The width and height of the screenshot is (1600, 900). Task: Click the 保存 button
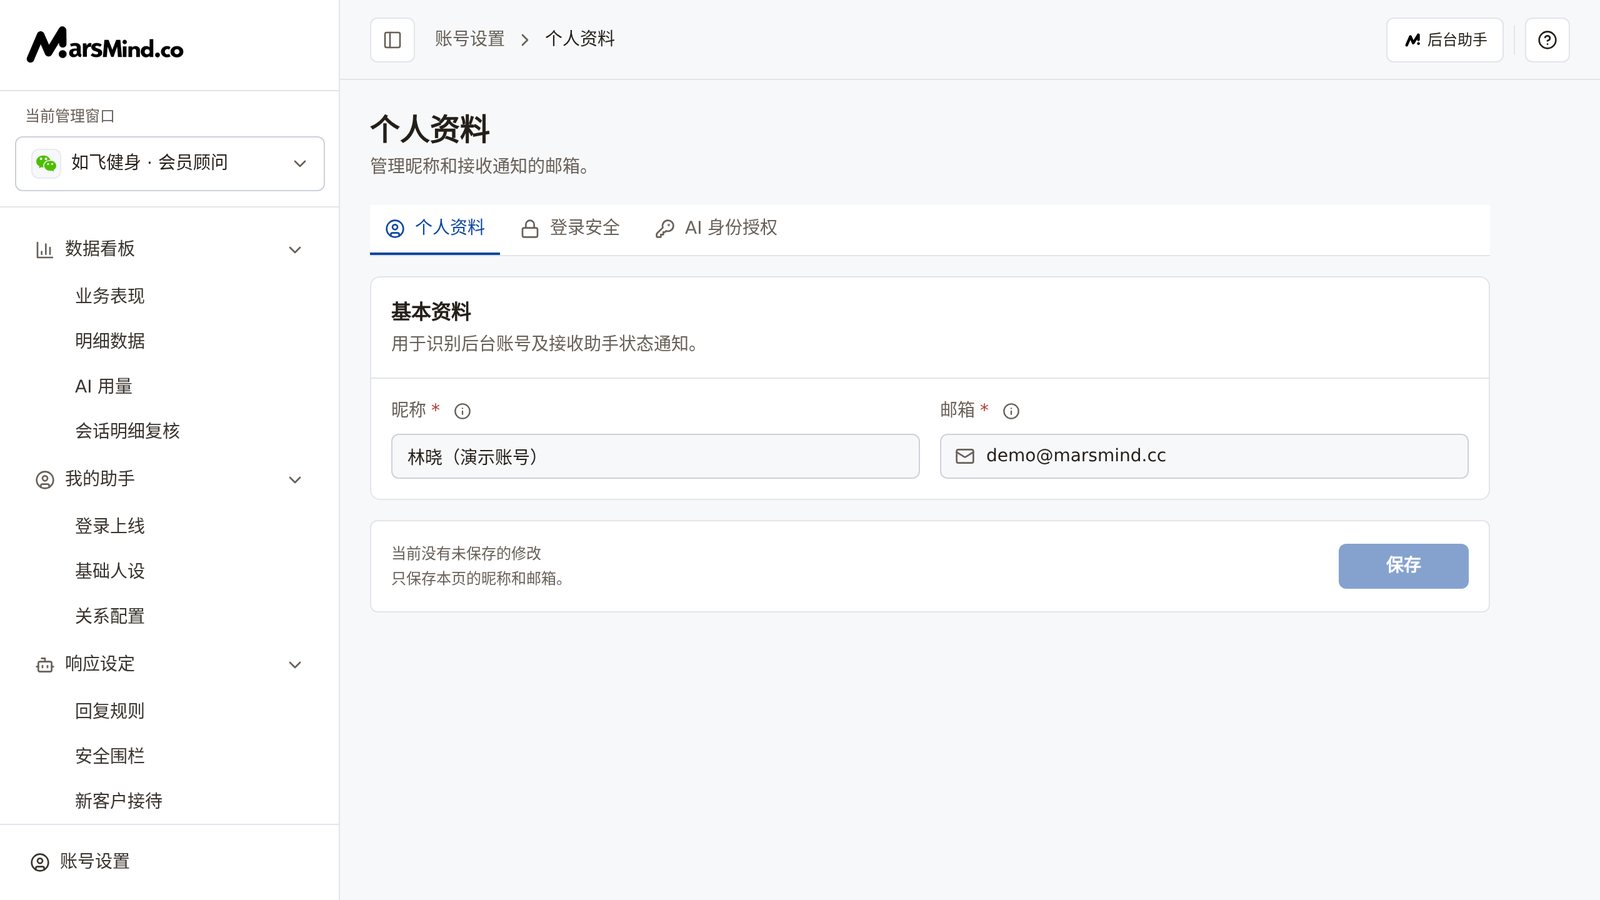click(x=1403, y=566)
